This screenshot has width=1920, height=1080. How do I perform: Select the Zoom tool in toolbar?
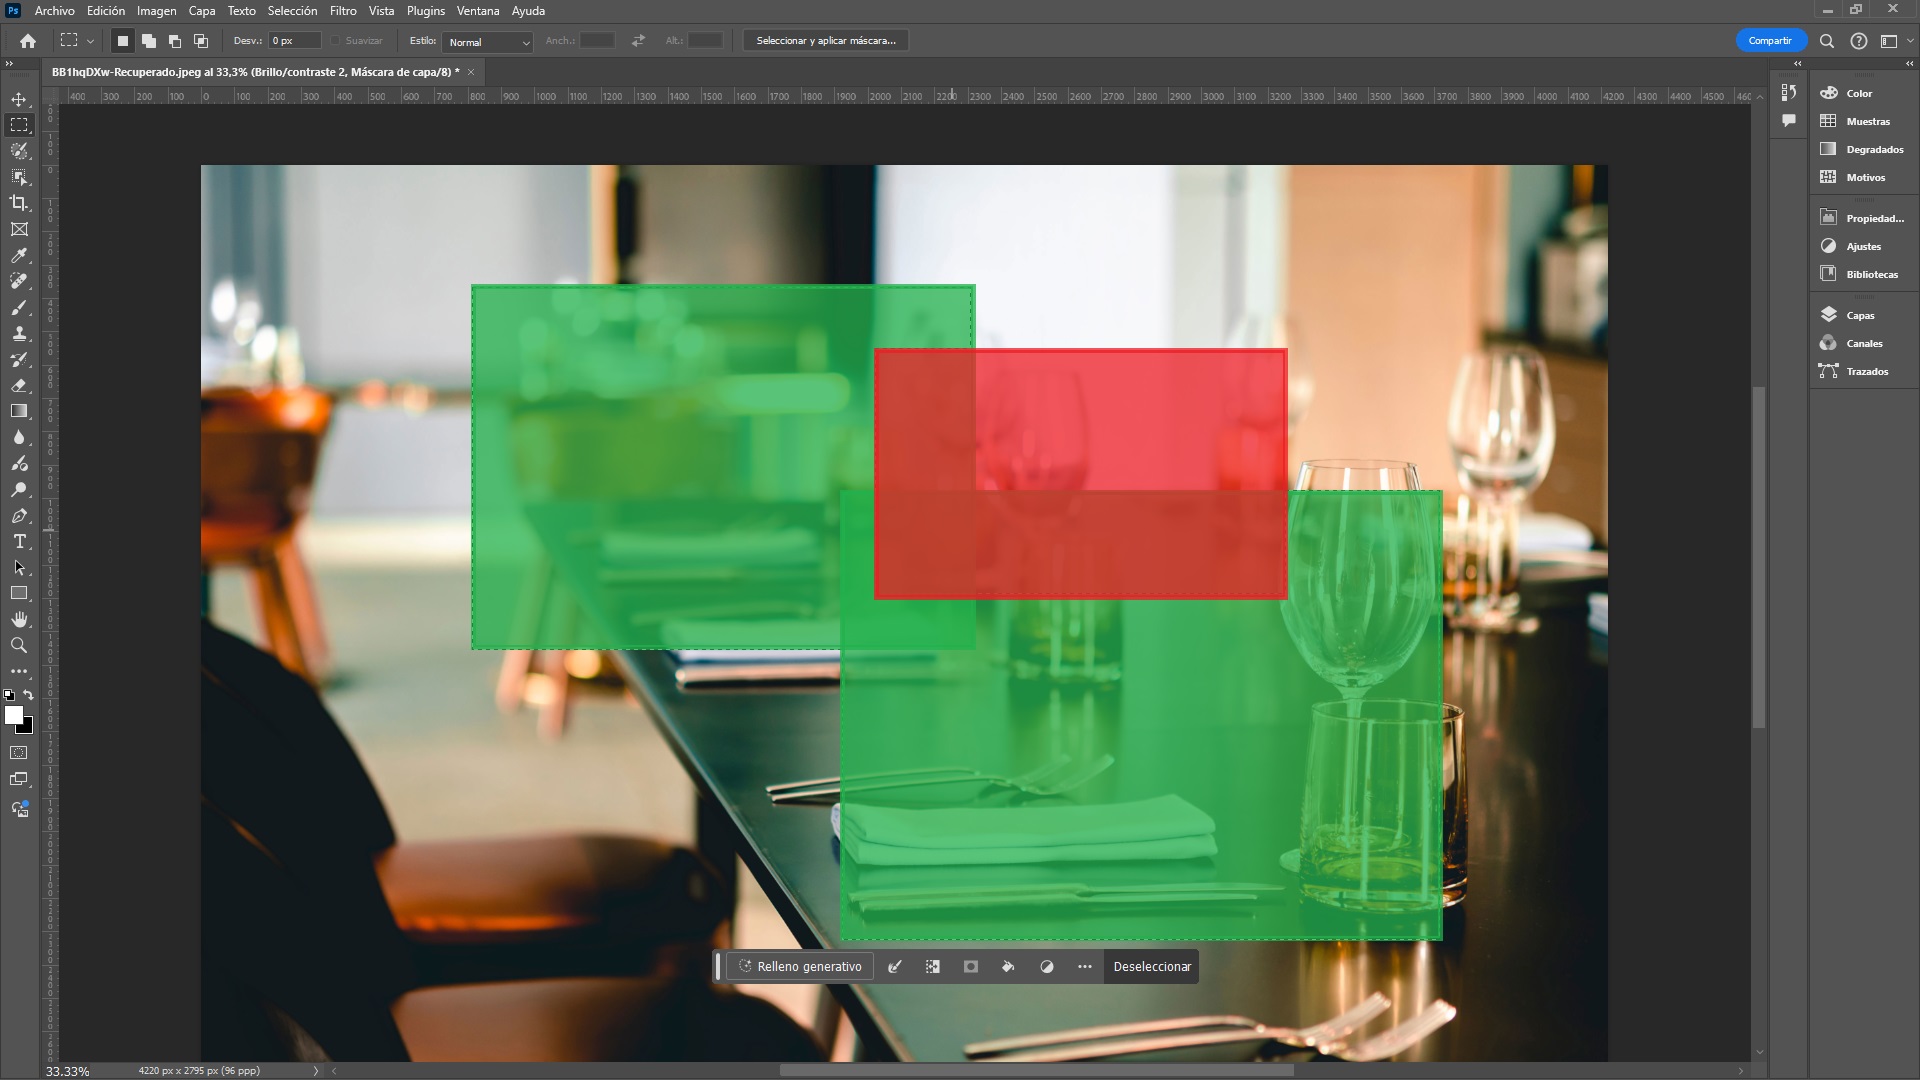(x=18, y=644)
